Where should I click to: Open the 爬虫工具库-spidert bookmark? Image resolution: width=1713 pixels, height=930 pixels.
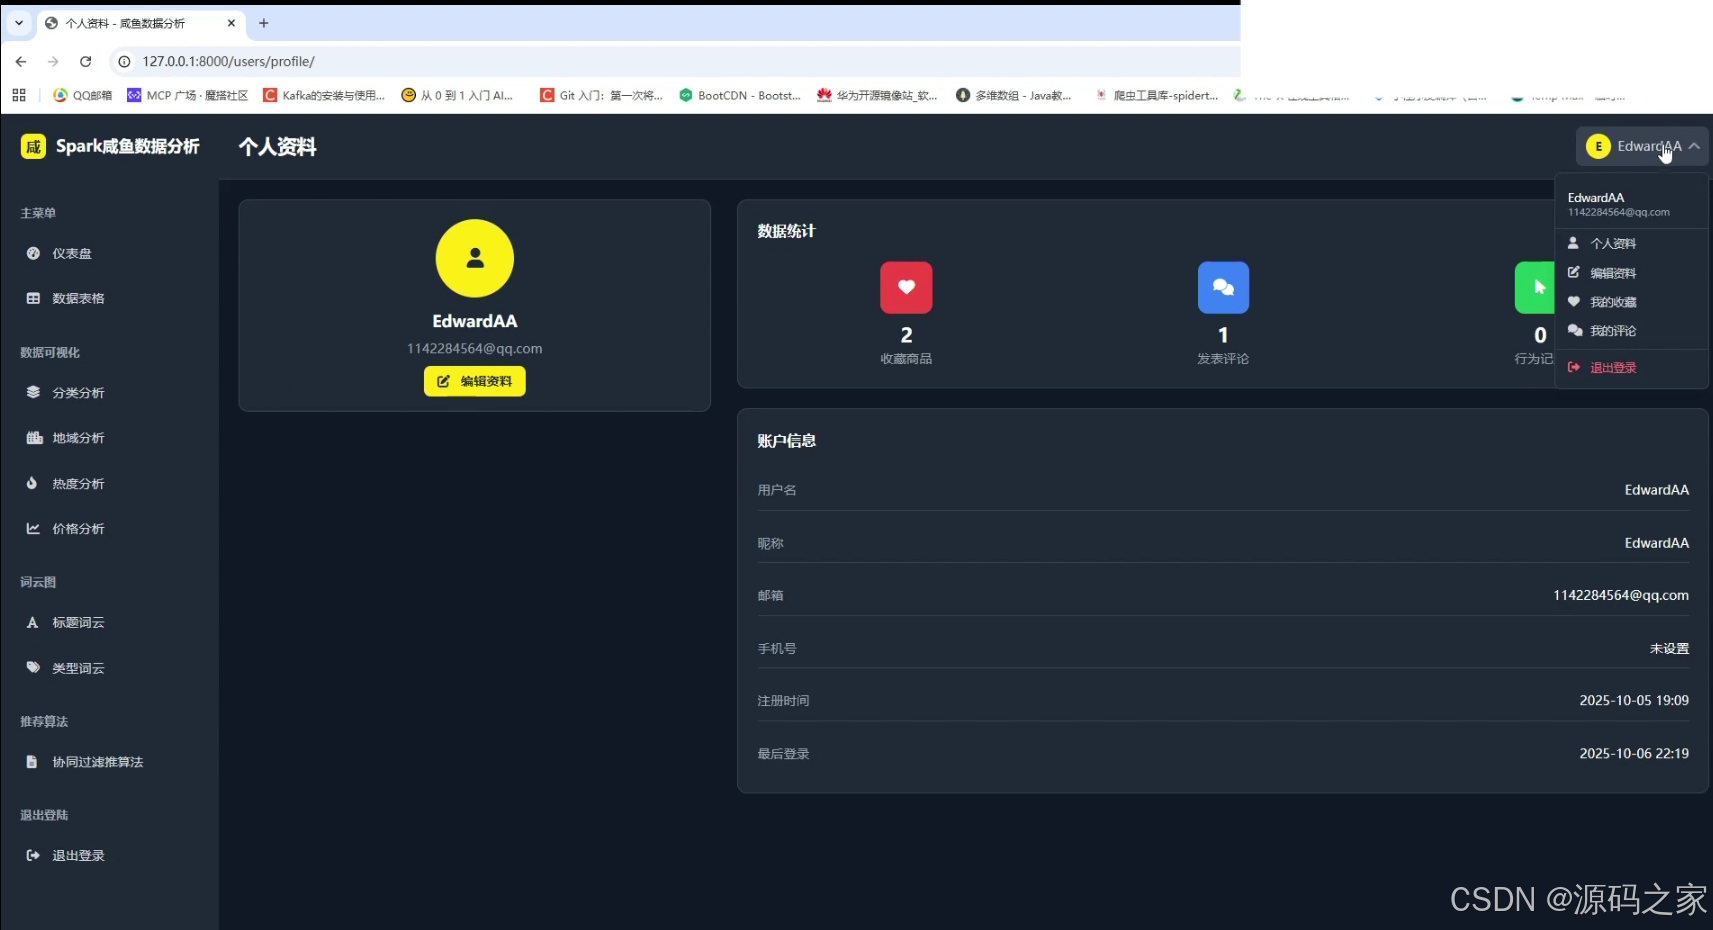point(1157,95)
